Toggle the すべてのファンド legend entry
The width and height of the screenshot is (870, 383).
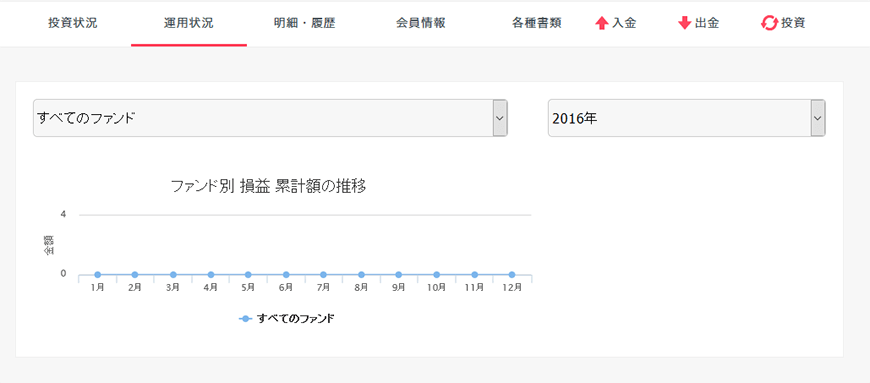pyautogui.click(x=287, y=319)
